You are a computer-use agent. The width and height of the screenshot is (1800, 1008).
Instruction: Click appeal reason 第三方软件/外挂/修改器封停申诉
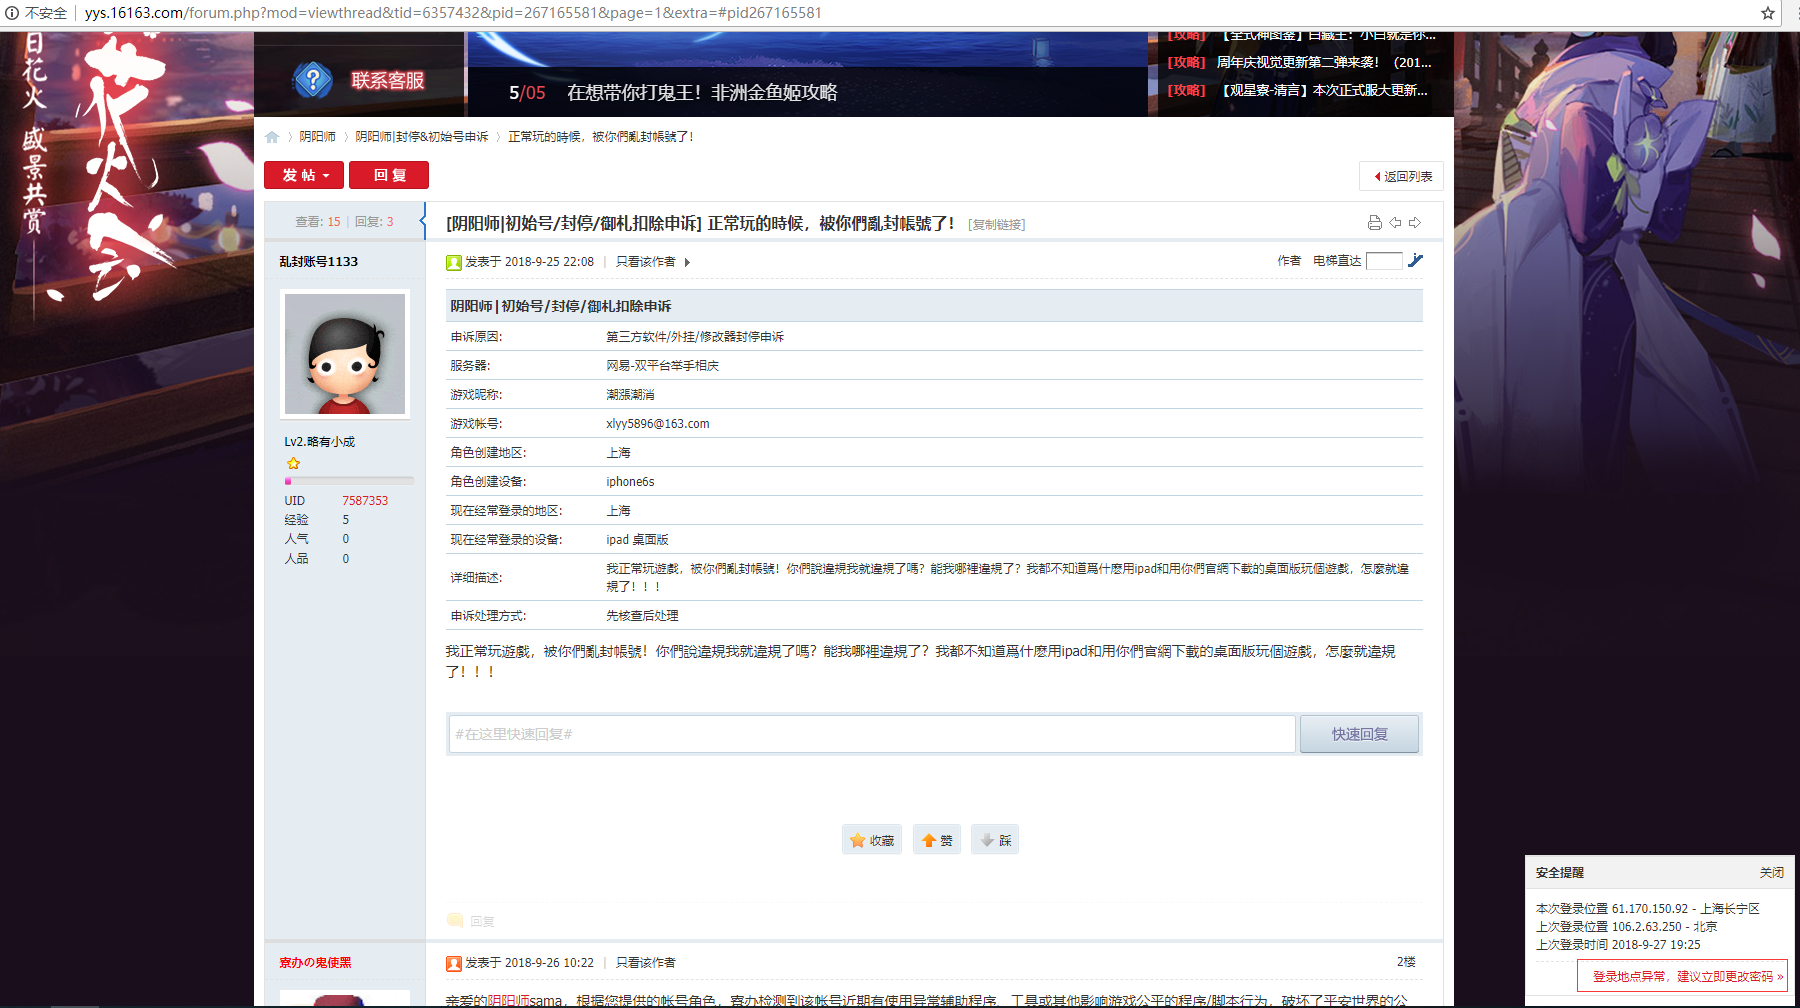point(695,337)
